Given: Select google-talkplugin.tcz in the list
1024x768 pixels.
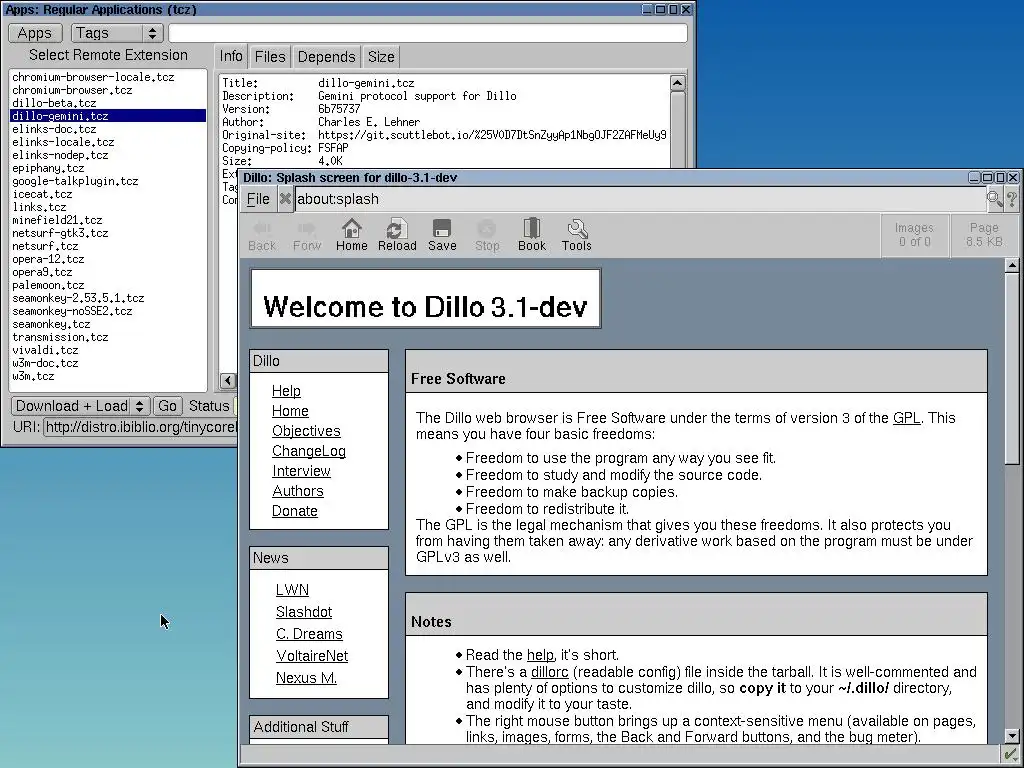Looking at the screenshot, I should (x=108, y=181).
